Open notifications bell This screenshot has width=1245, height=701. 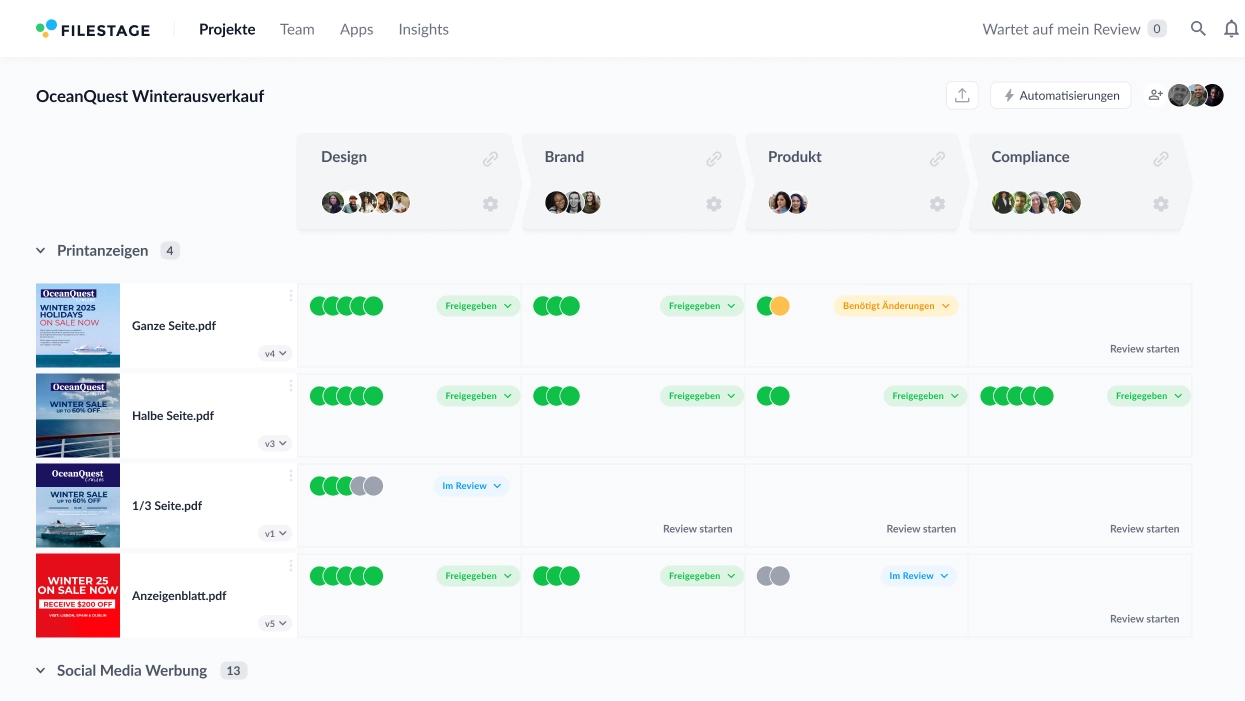tap(1231, 29)
